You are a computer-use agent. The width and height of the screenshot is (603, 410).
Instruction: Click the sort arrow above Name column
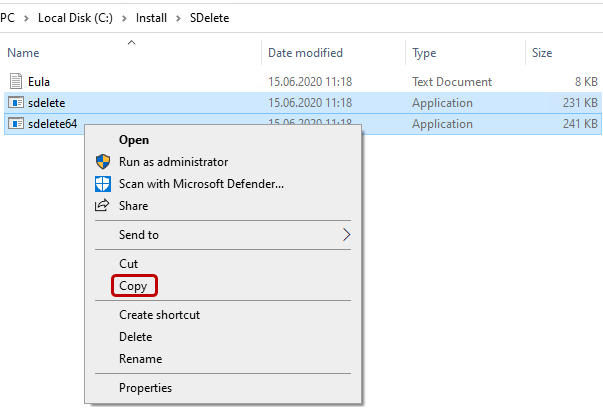(132, 42)
